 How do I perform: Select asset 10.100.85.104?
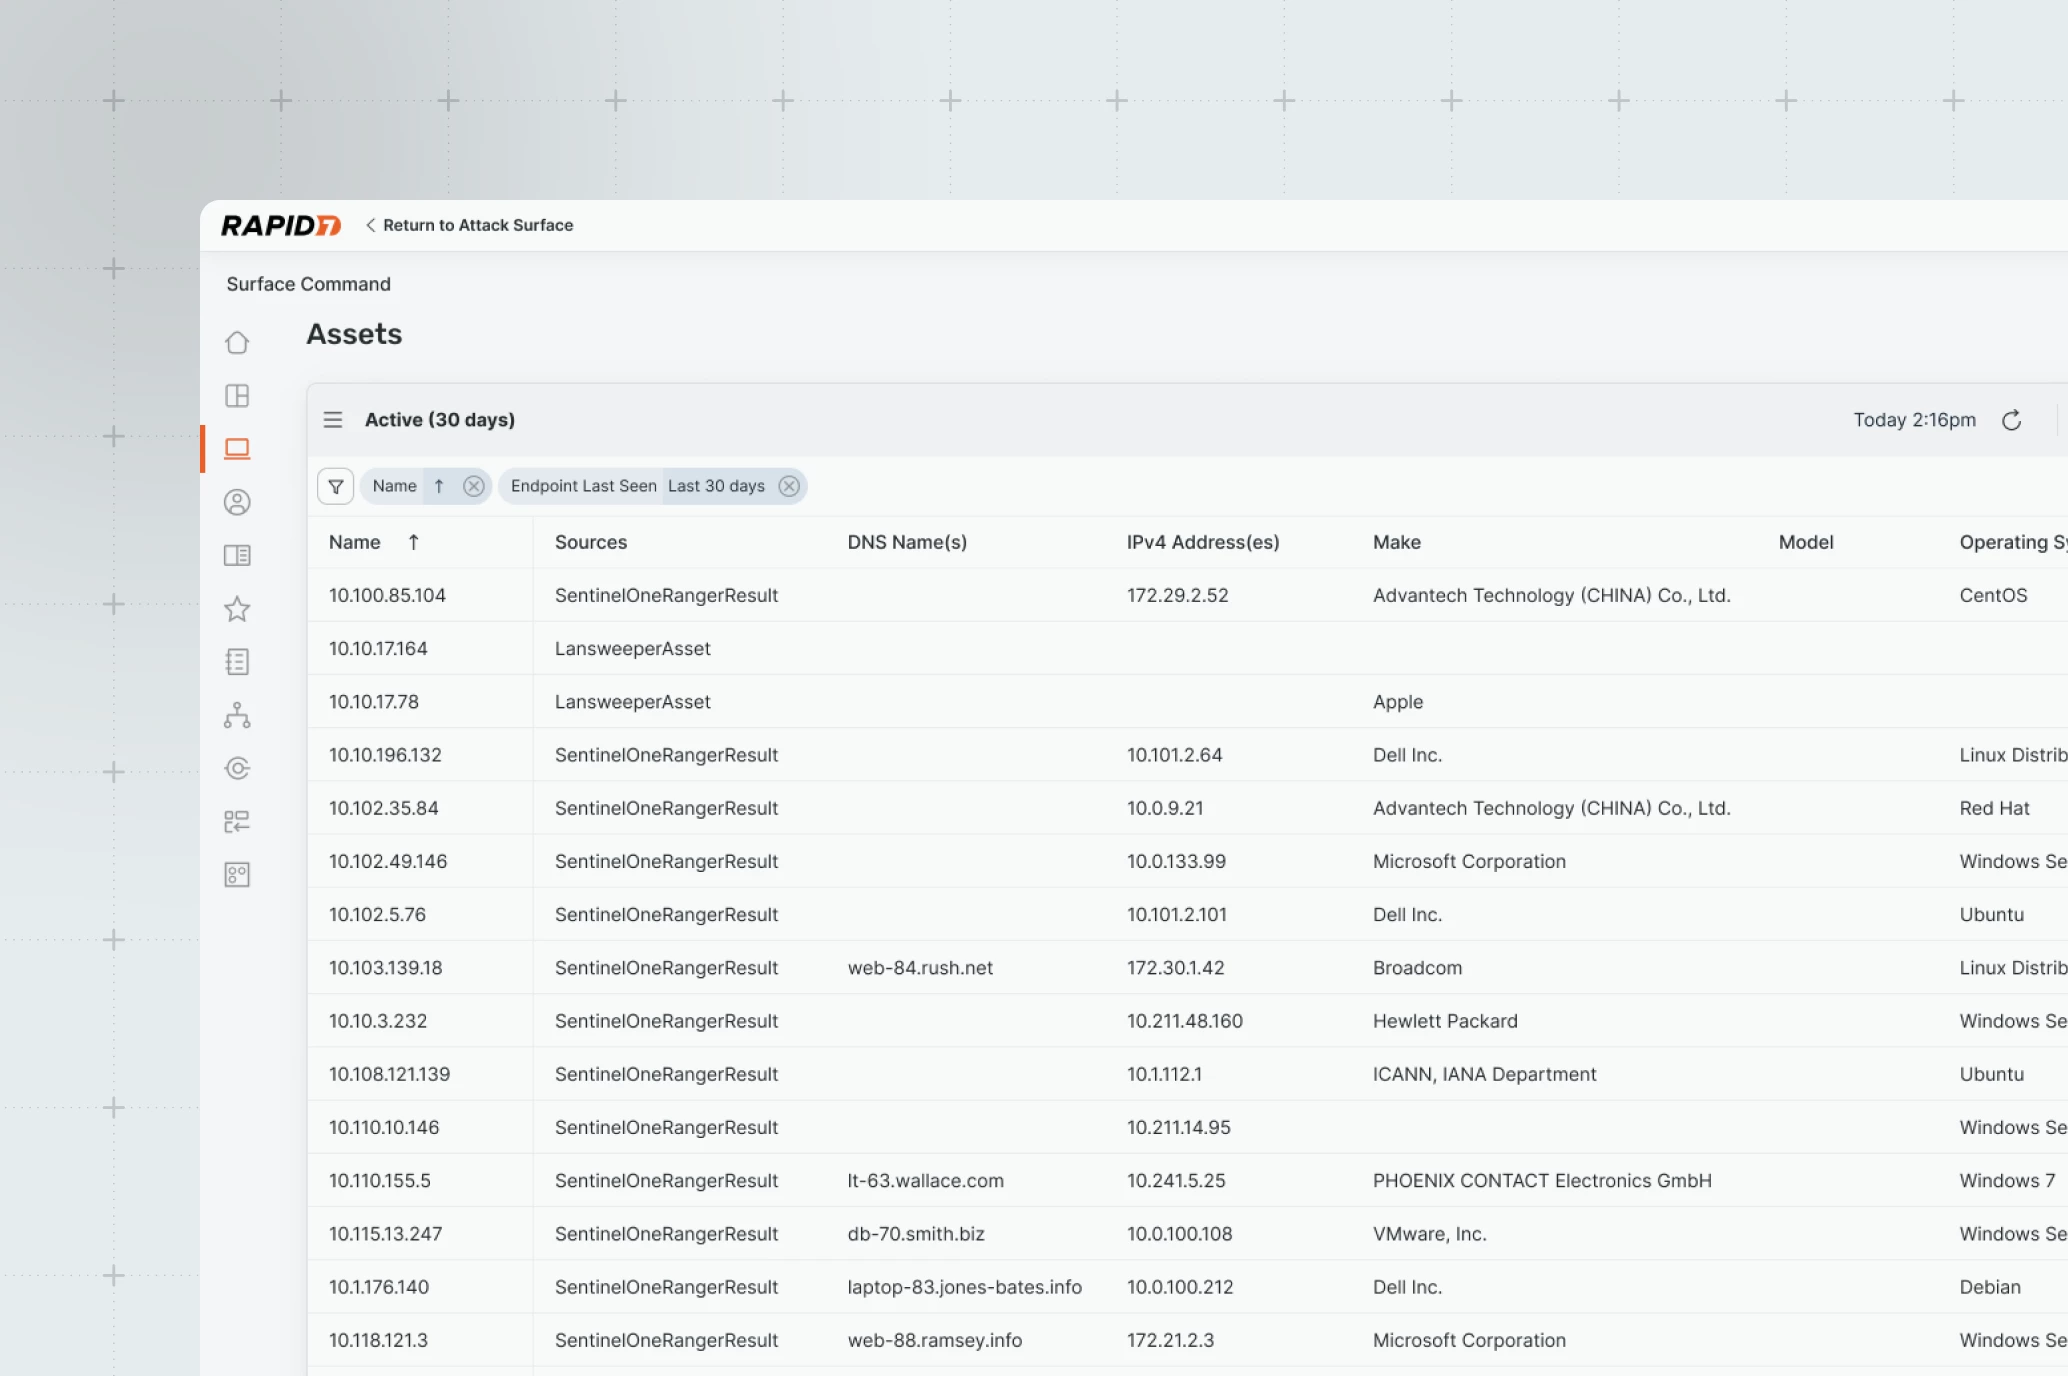[x=387, y=595]
